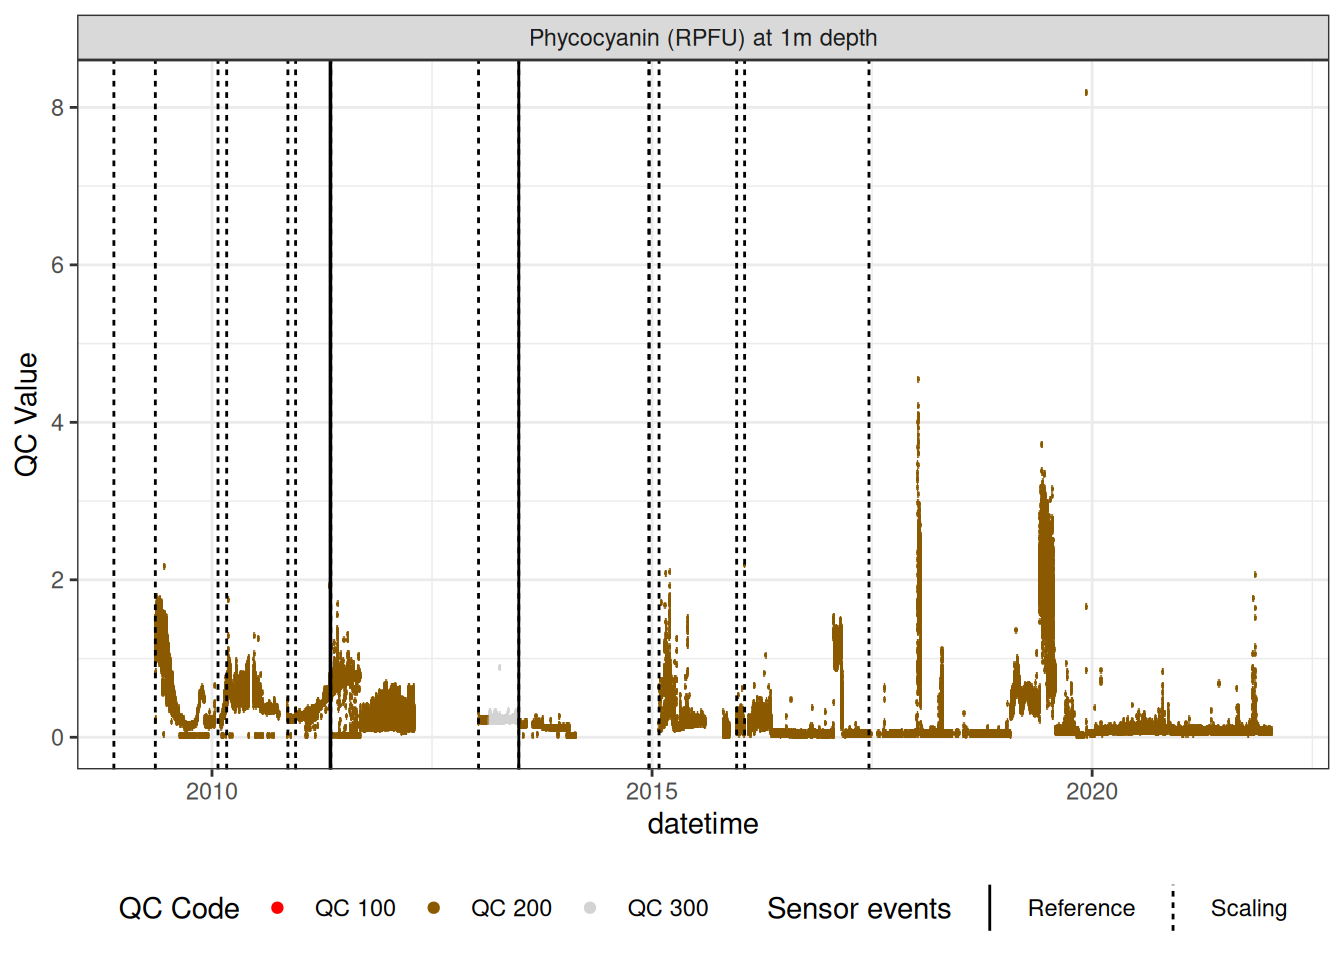Toggle the QC 100 legend label
The image size is (1344, 960).
tap(355, 908)
